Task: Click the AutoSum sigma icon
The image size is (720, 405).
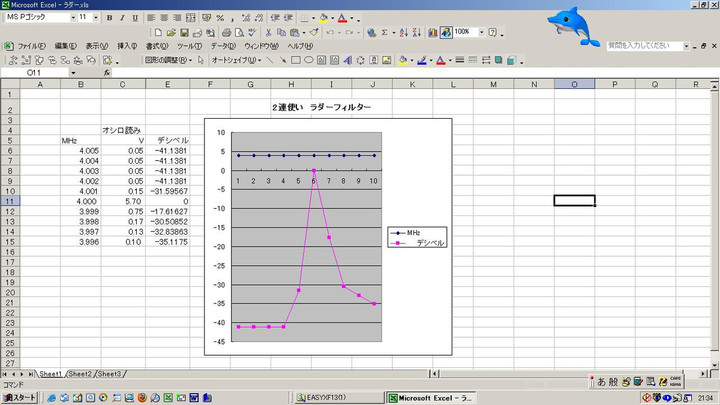Action: (385, 32)
